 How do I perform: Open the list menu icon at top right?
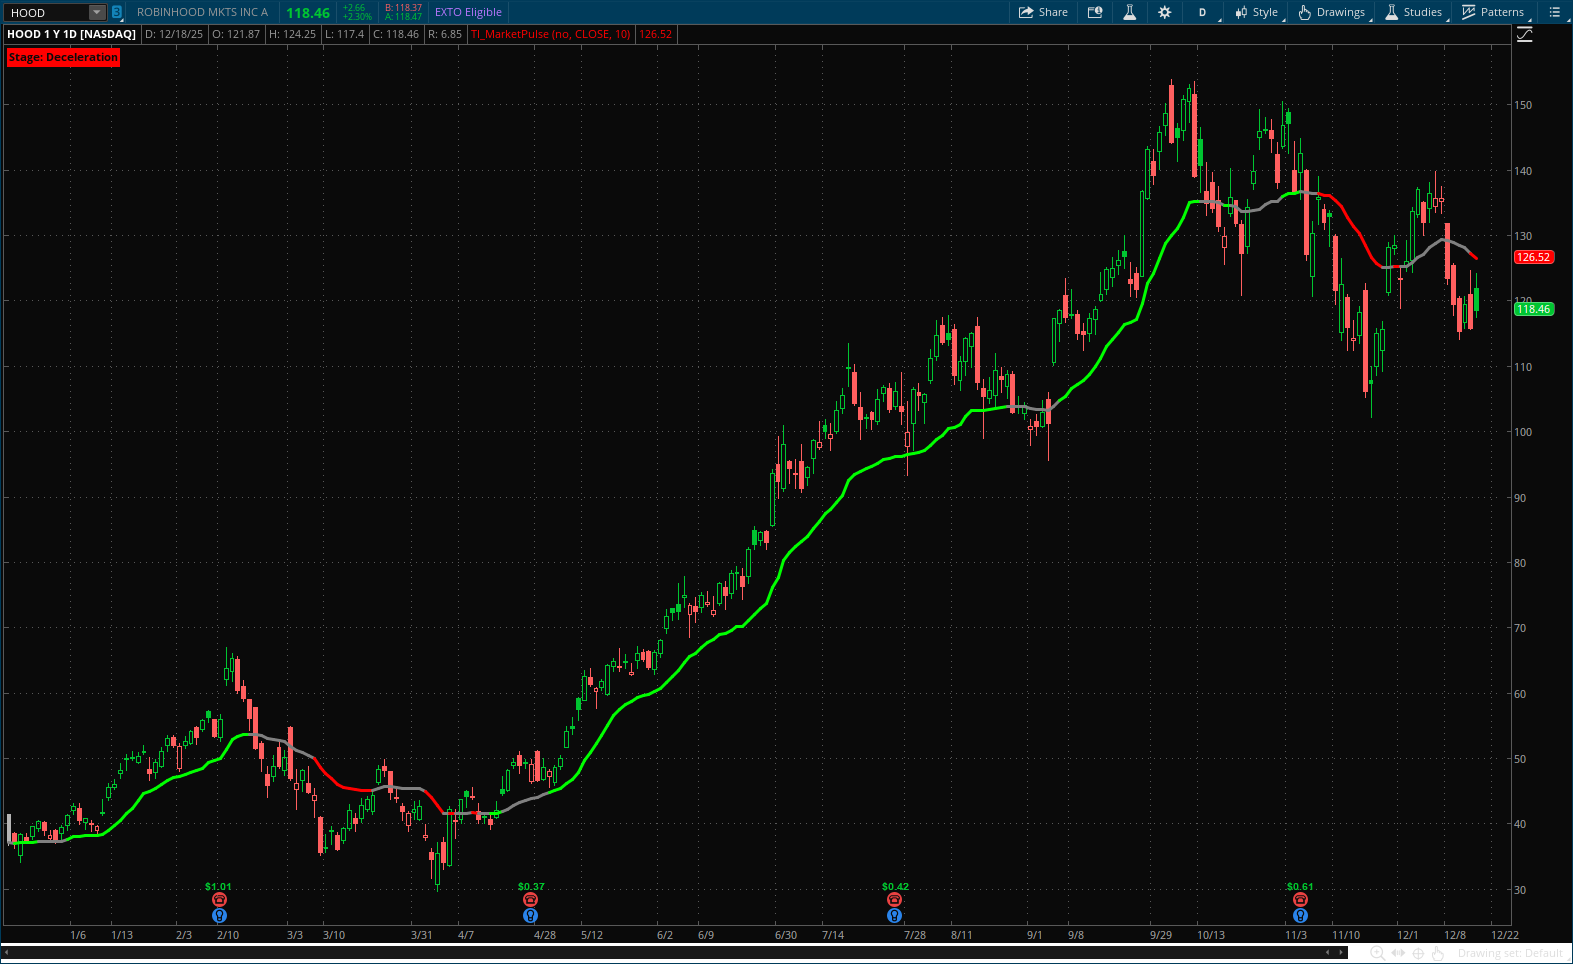pyautogui.click(x=1554, y=12)
